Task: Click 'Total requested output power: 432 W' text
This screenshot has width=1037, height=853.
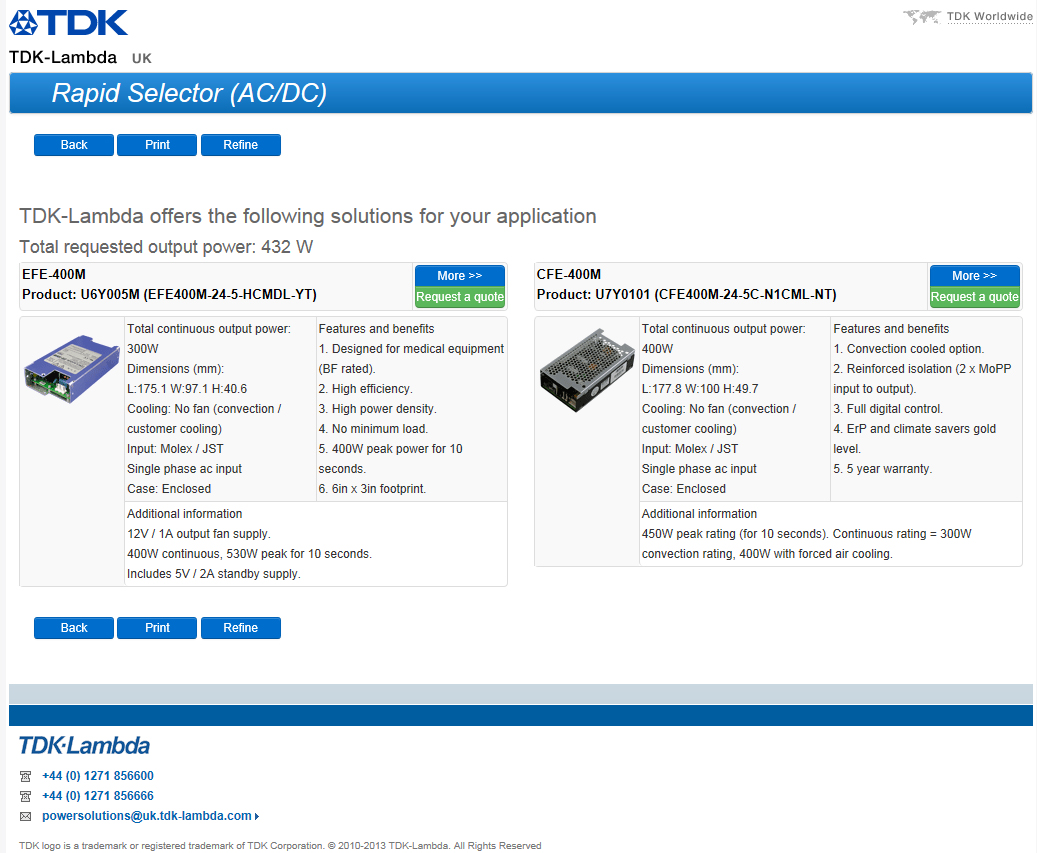Action: (x=166, y=247)
